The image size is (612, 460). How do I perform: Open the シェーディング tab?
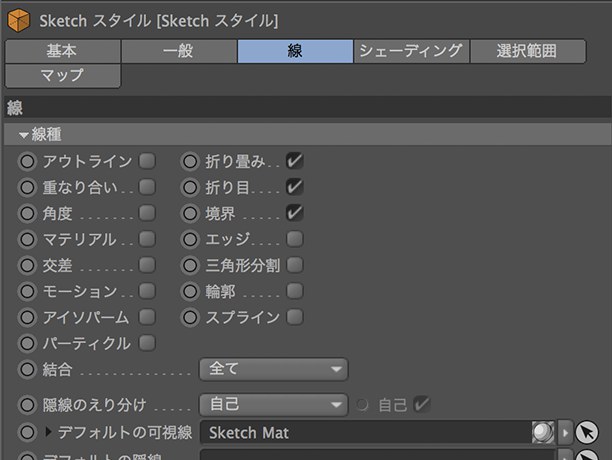point(411,51)
